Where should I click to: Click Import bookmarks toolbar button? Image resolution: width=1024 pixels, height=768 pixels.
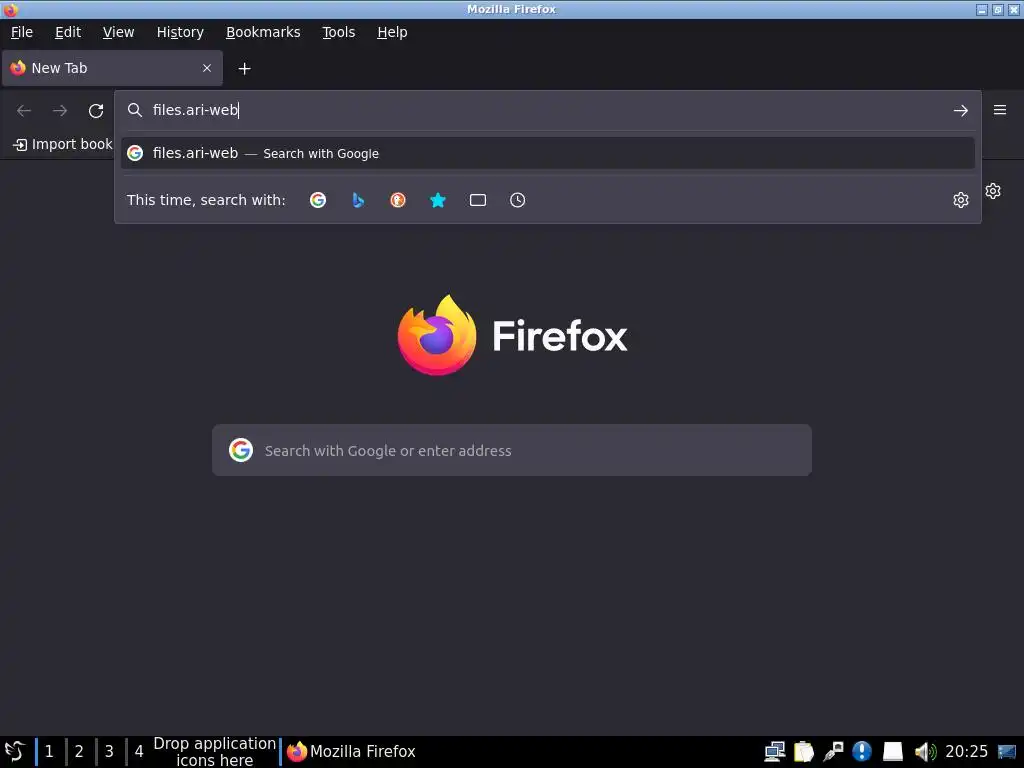tap(63, 144)
